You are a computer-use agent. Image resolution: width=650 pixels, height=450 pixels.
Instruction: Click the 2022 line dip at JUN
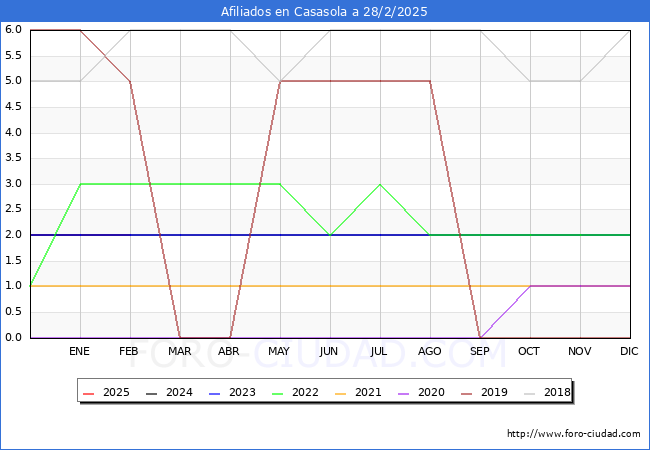[x=330, y=235]
